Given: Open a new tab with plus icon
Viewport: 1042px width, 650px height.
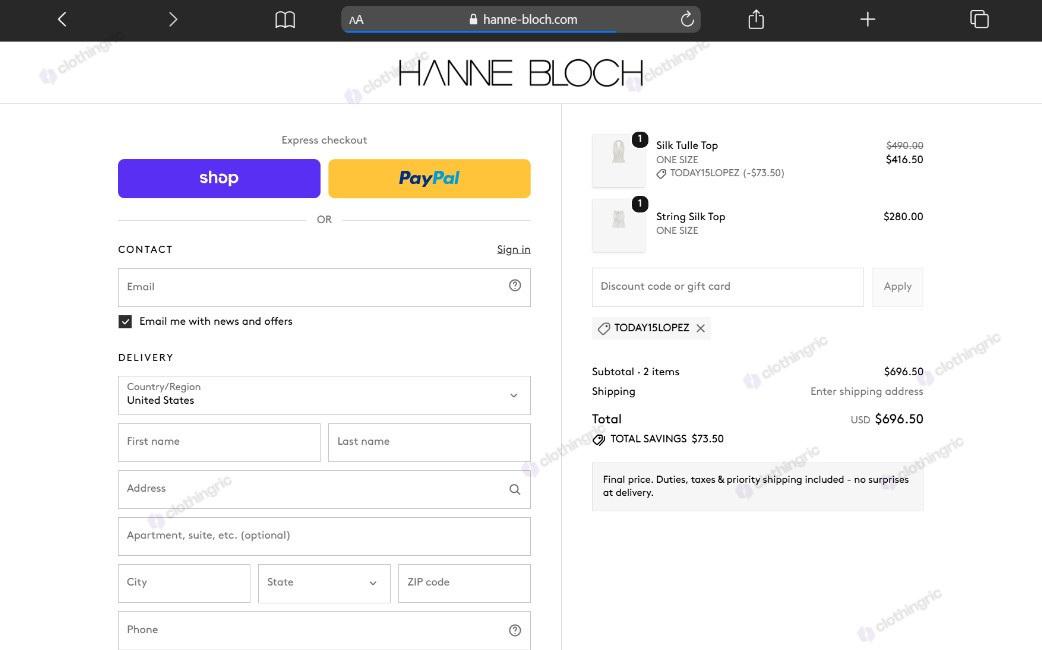Looking at the screenshot, I should tap(867, 19).
